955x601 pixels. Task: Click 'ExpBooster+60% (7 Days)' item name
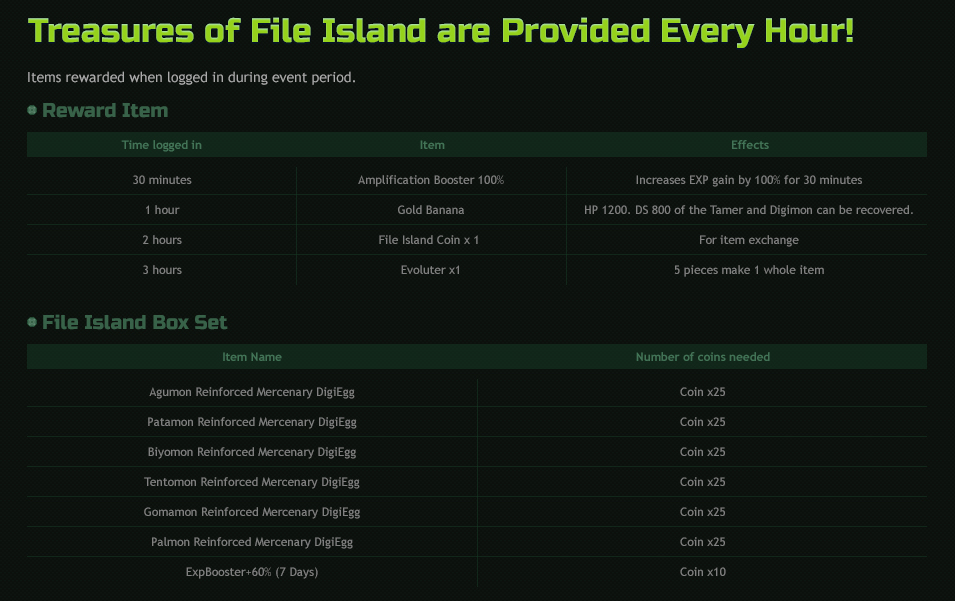252,572
